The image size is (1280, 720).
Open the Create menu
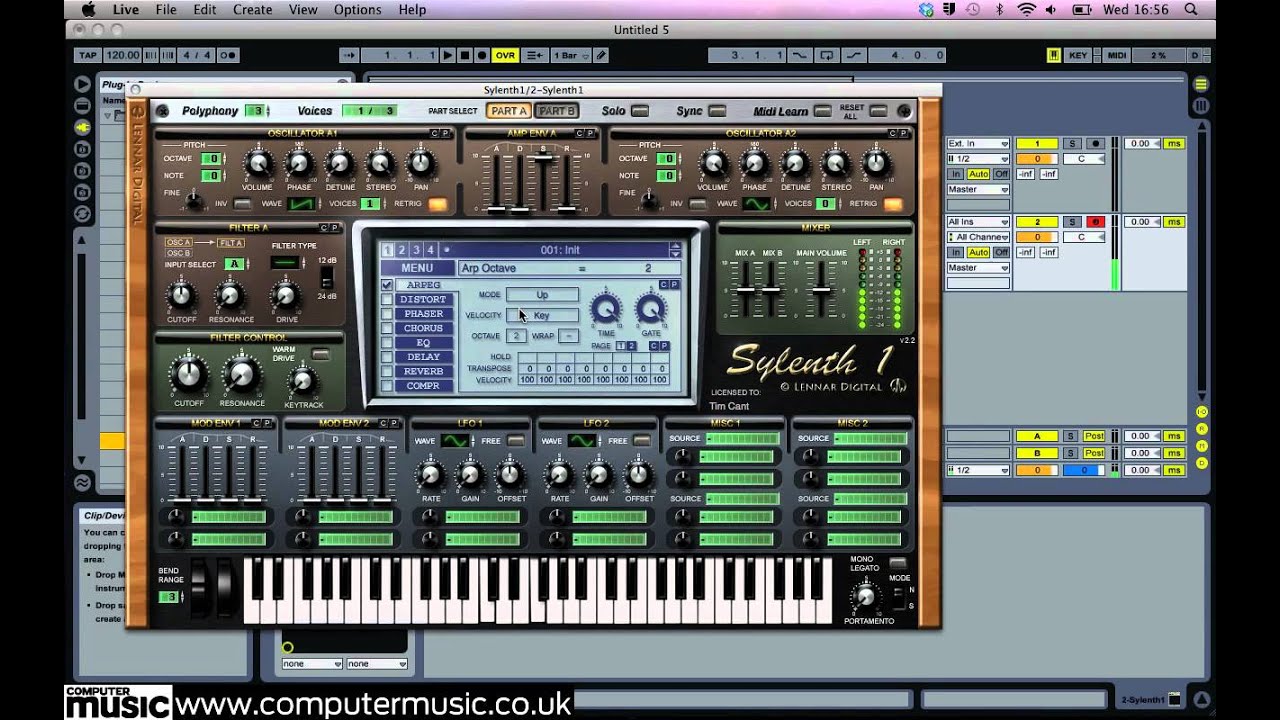tap(252, 9)
